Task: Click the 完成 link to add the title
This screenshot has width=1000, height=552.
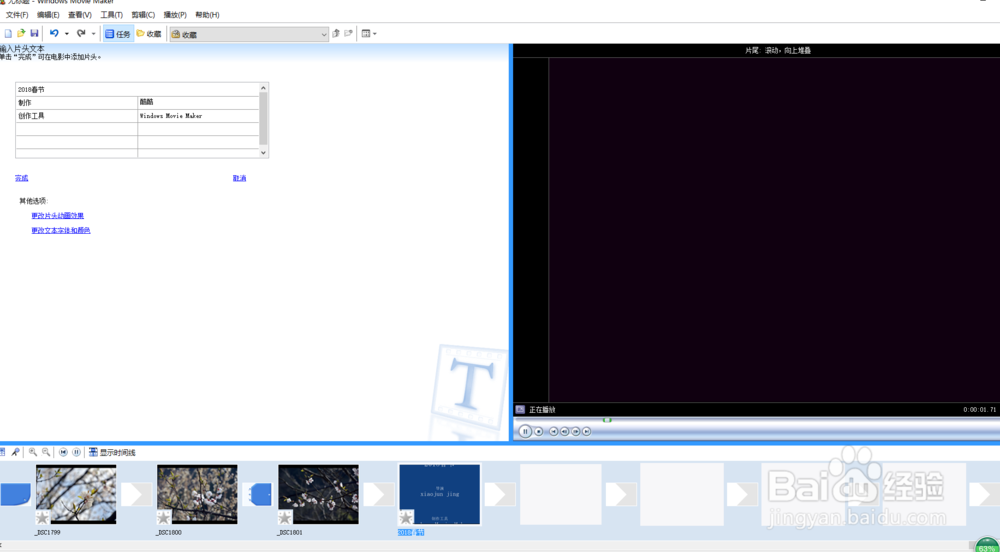Action: pyautogui.click(x=22, y=178)
